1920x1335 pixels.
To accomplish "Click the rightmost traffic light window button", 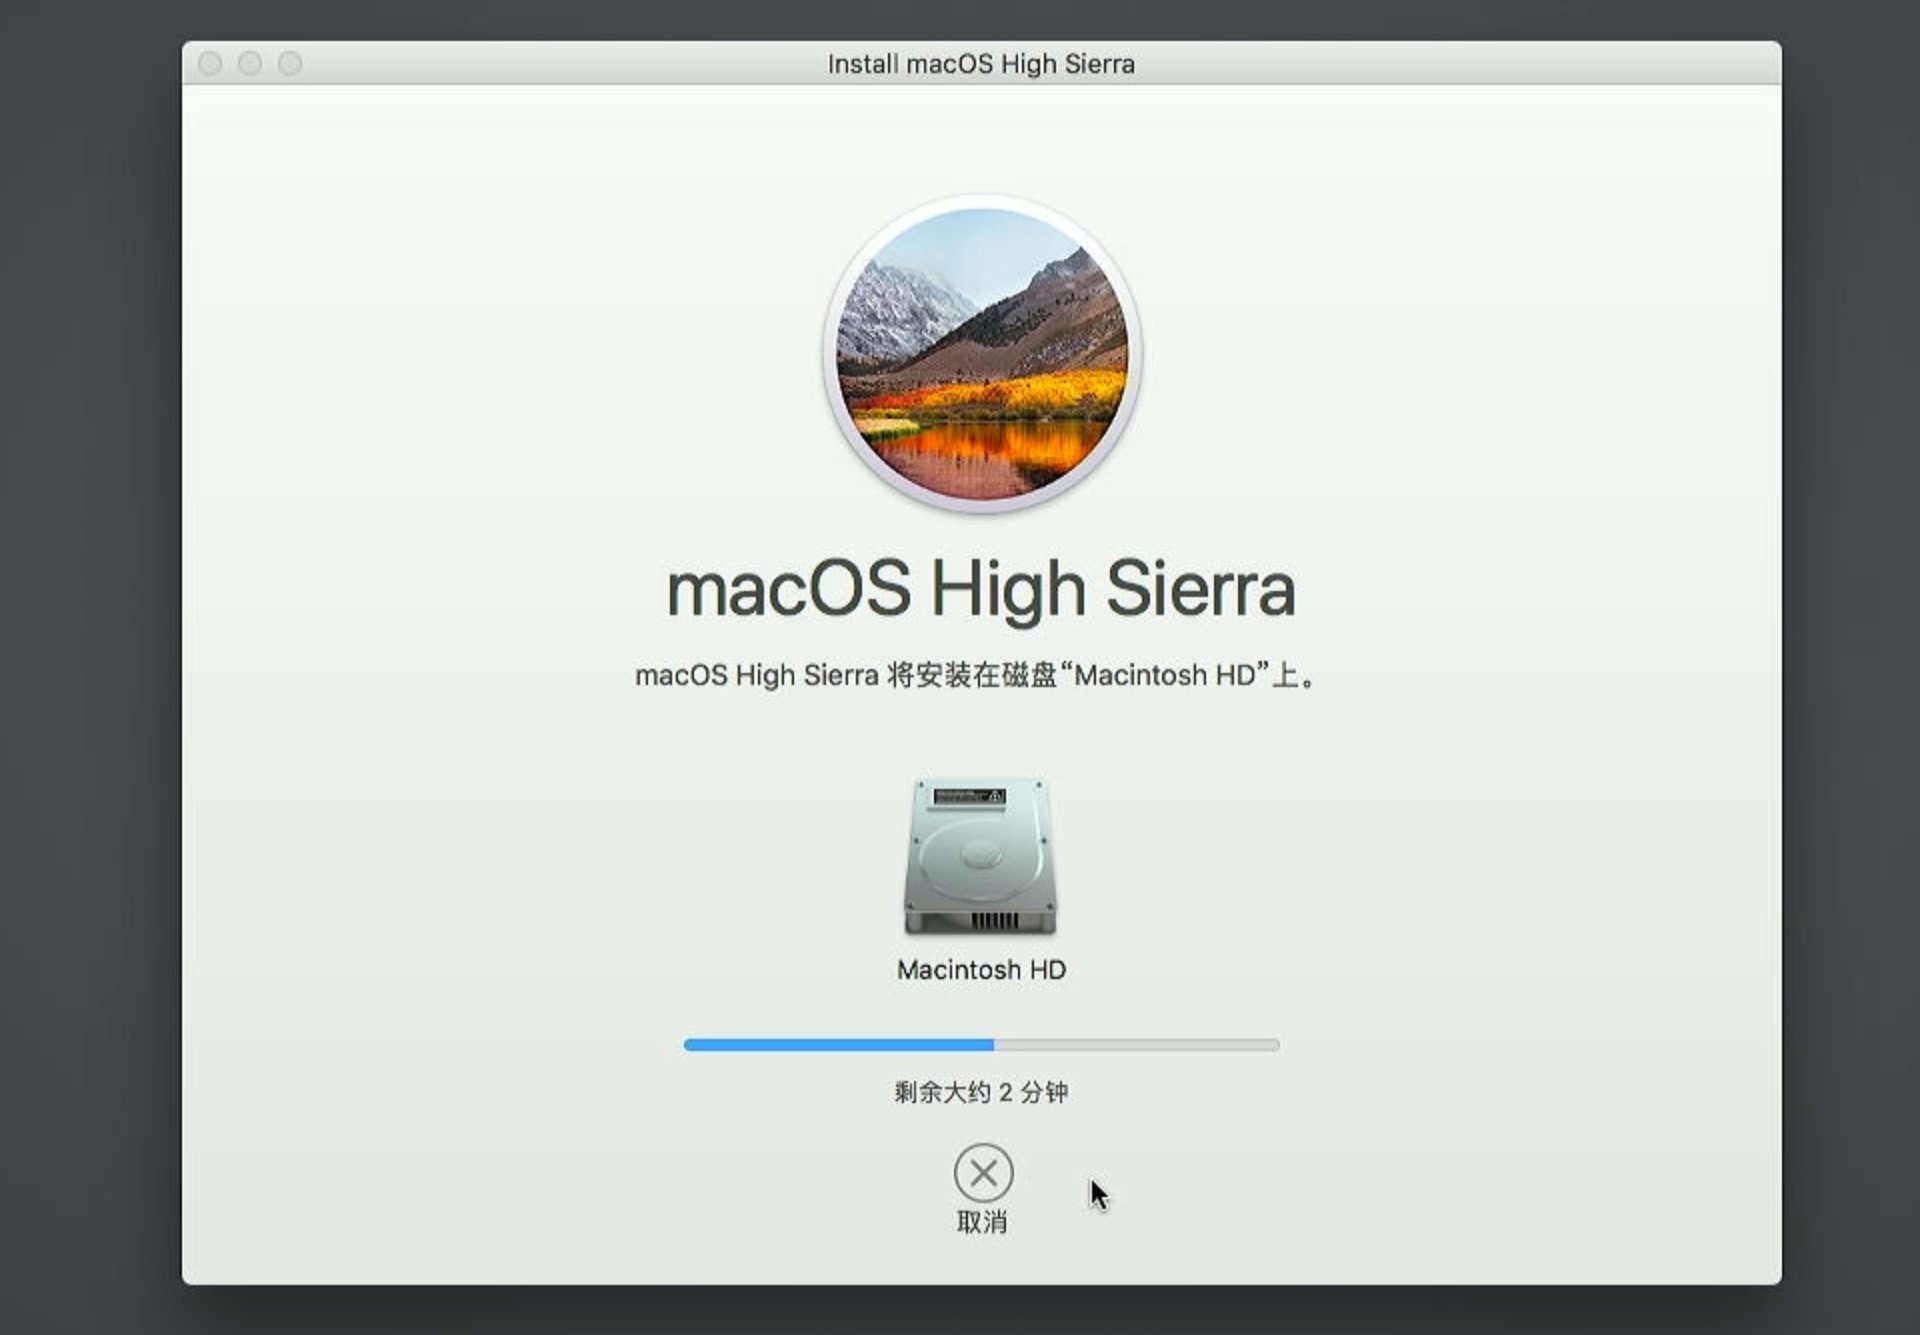I will click(291, 62).
